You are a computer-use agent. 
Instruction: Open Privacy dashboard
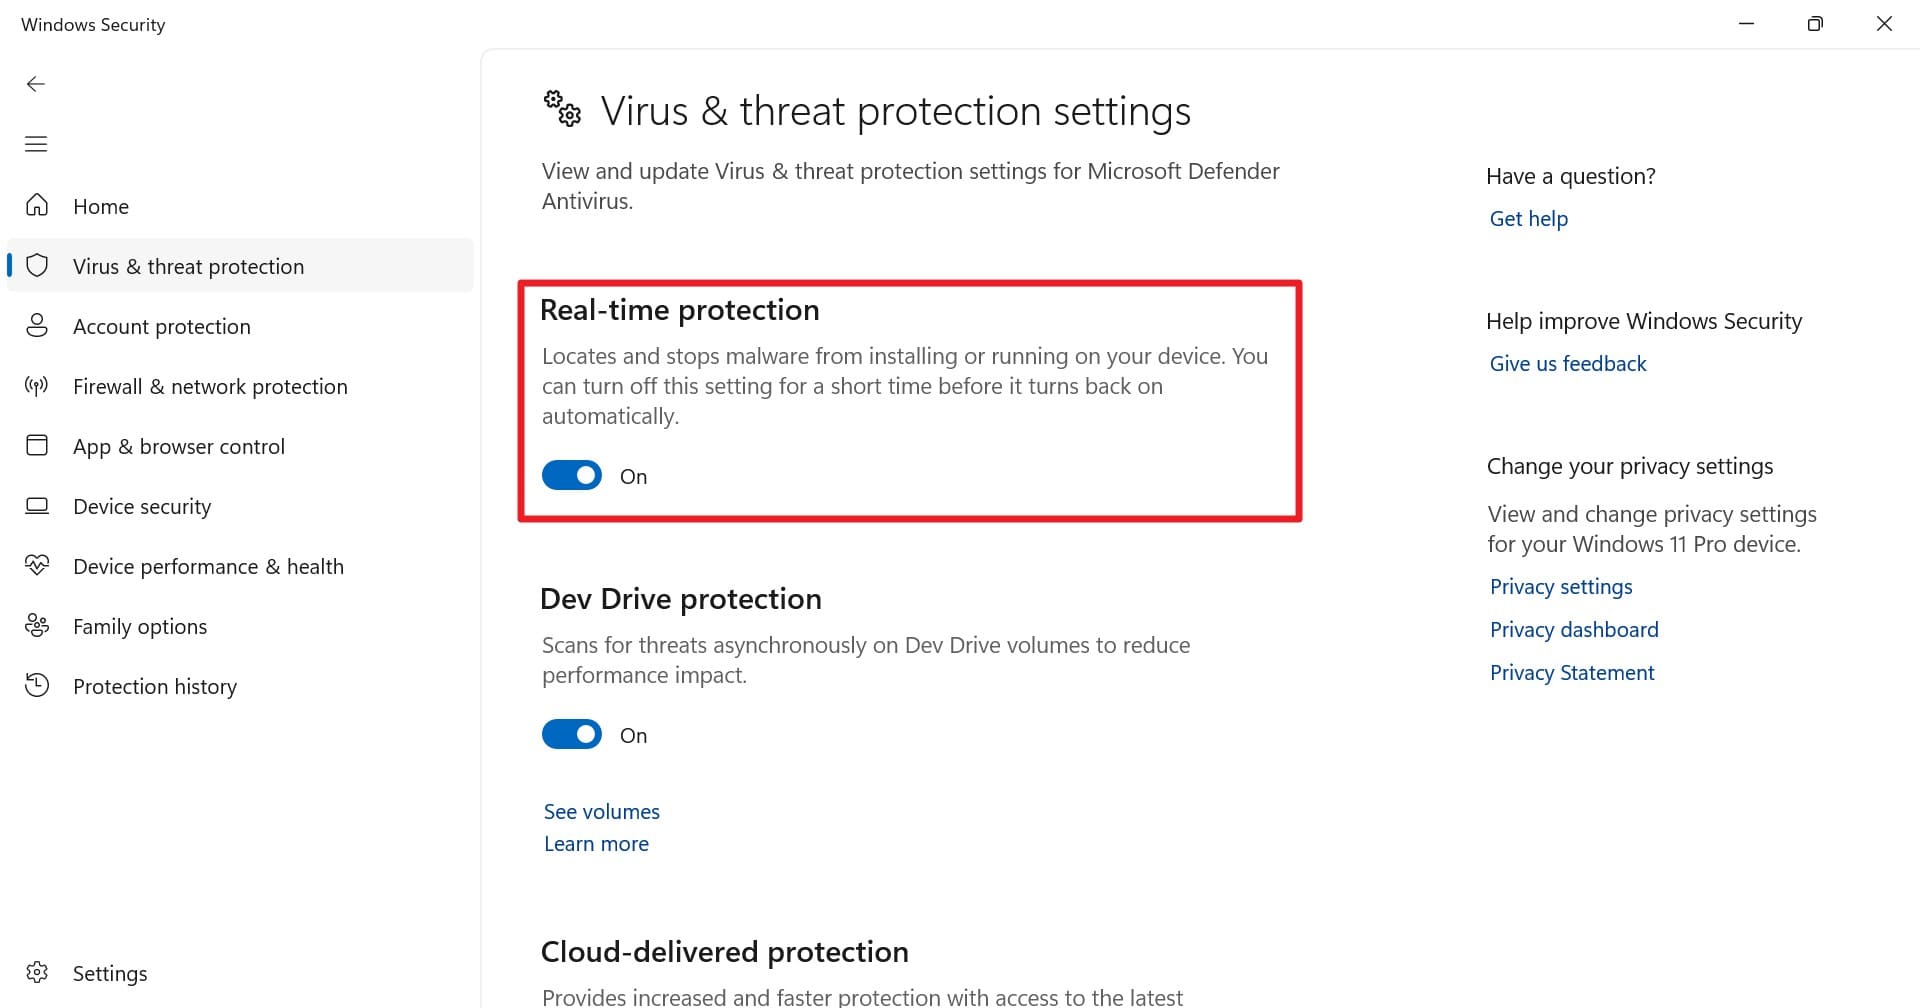tap(1573, 629)
